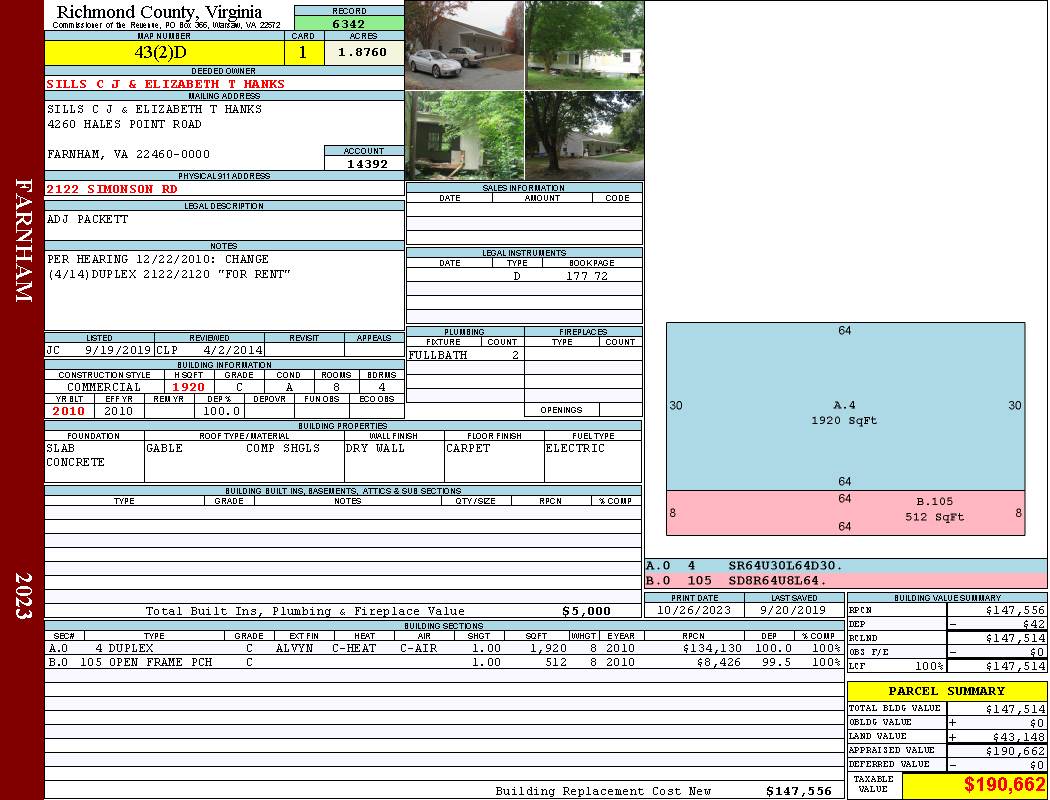Click print date 10/26/2023
Screen dimensions: 1050x800
[694, 611]
